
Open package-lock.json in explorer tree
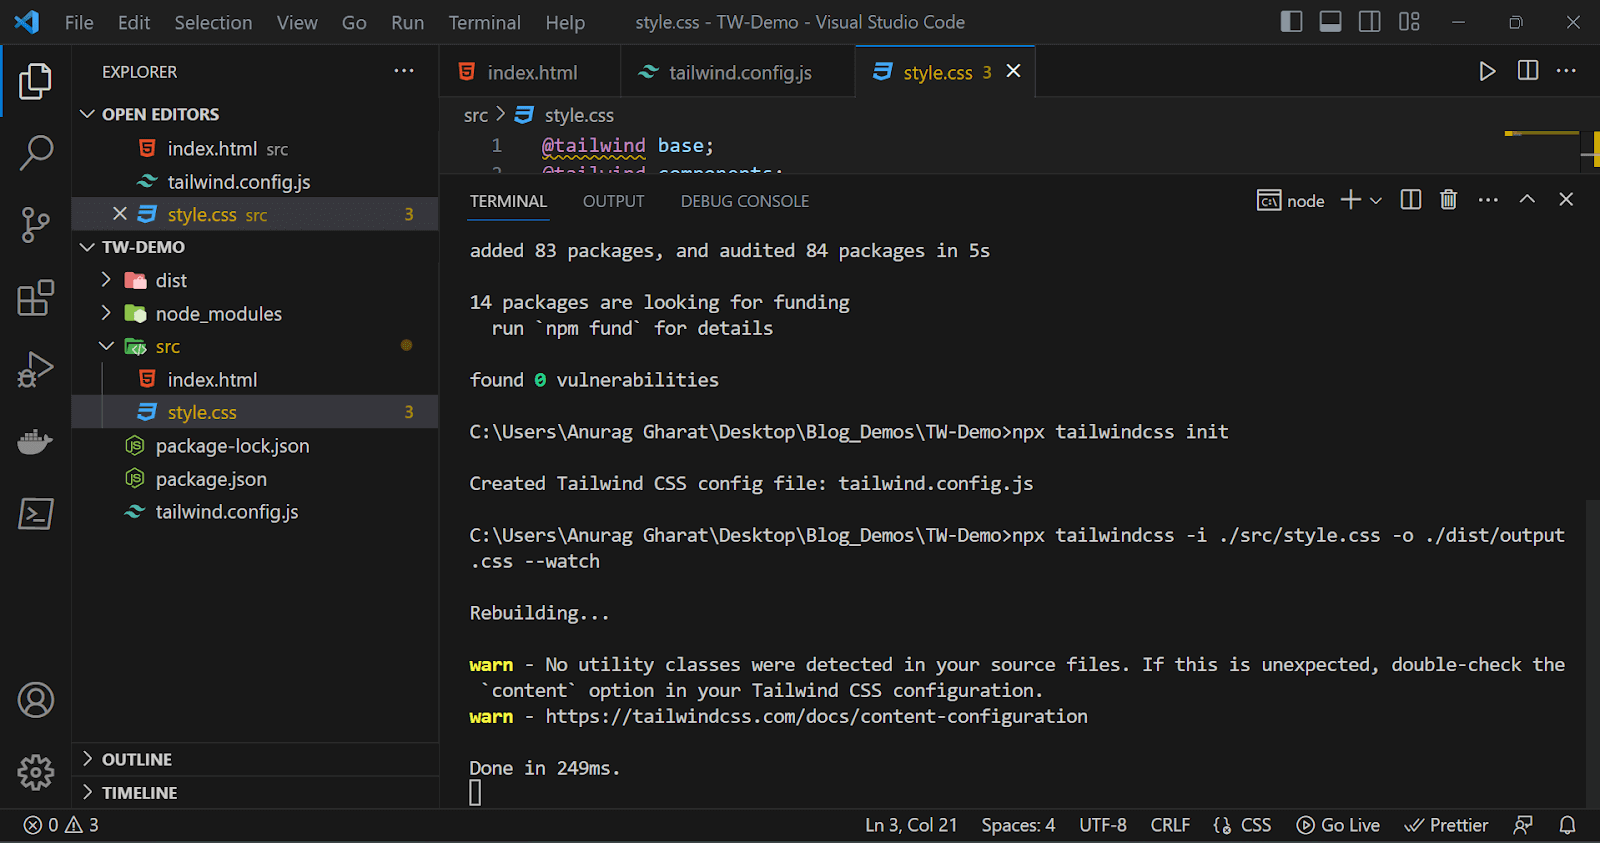(x=255, y=446)
